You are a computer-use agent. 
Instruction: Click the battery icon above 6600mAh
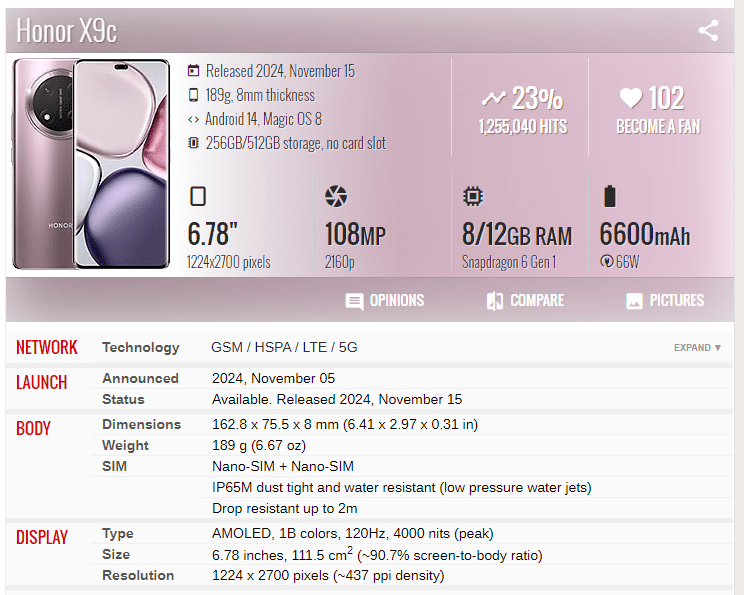609,196
